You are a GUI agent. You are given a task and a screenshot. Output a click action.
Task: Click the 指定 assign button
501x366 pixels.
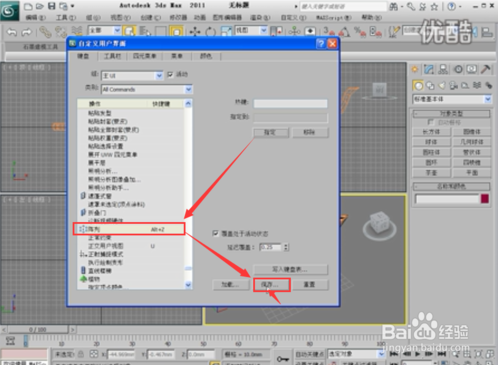271,133
